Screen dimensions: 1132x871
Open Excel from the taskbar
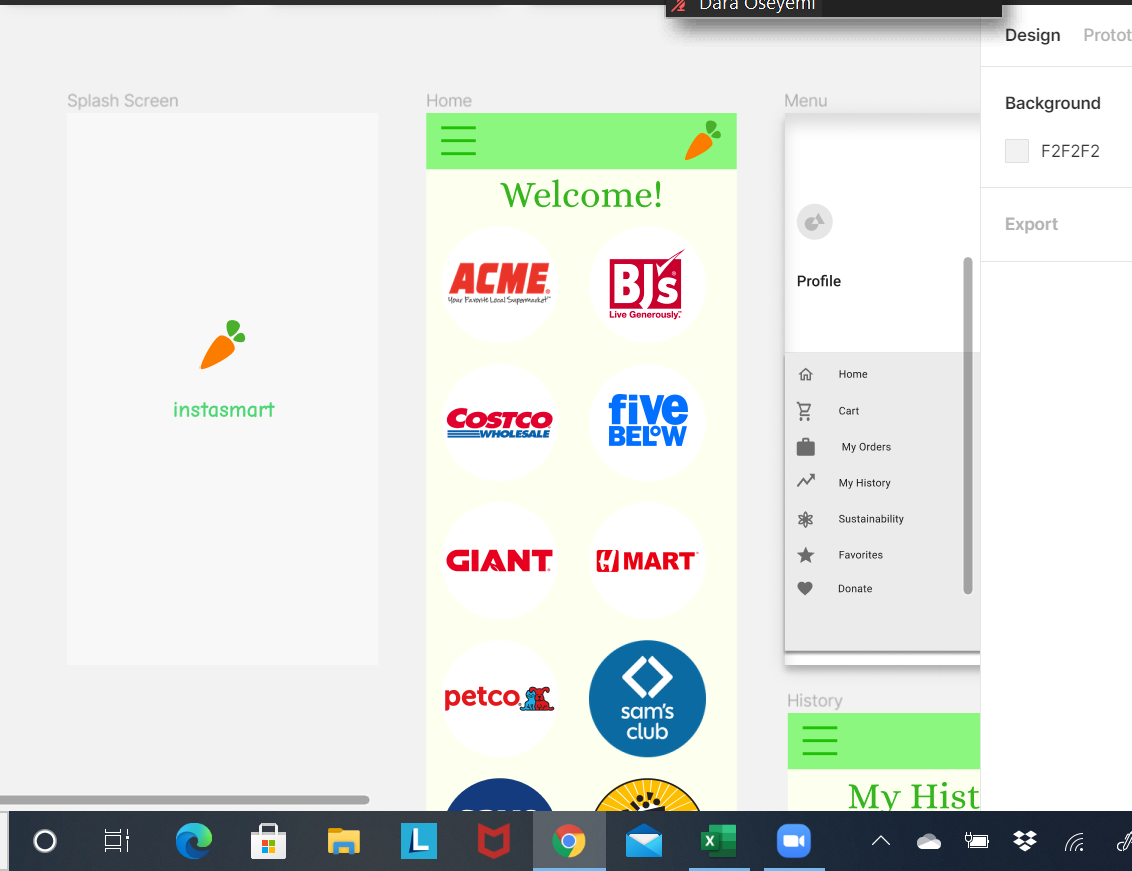pyautogui.click(x=718, y=841)
